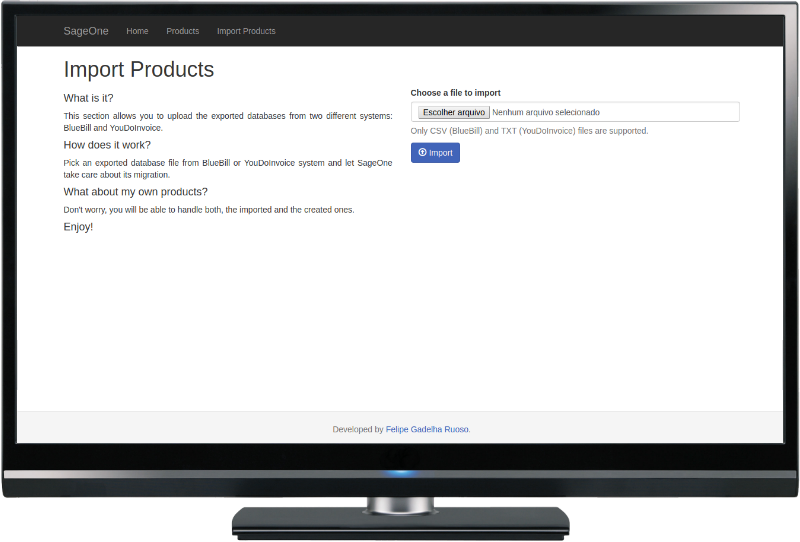Go to the Products navigation item
Image resolution: width=800 pixels, height=542 pixels.
[182, 31]
